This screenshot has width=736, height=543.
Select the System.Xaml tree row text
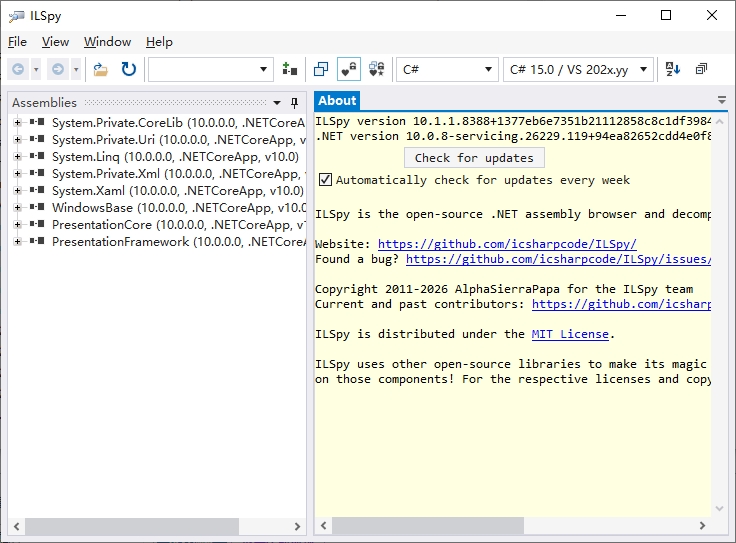tap(178, 191)
